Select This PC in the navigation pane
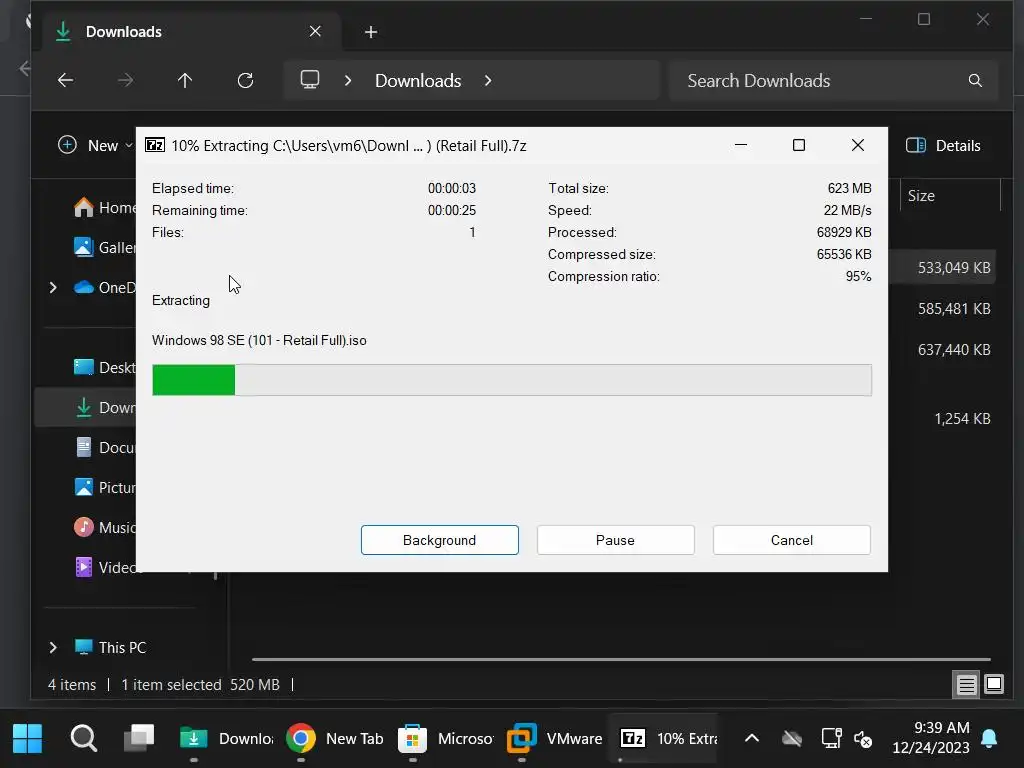This screenshot has height=768, width=1024. 110,647
